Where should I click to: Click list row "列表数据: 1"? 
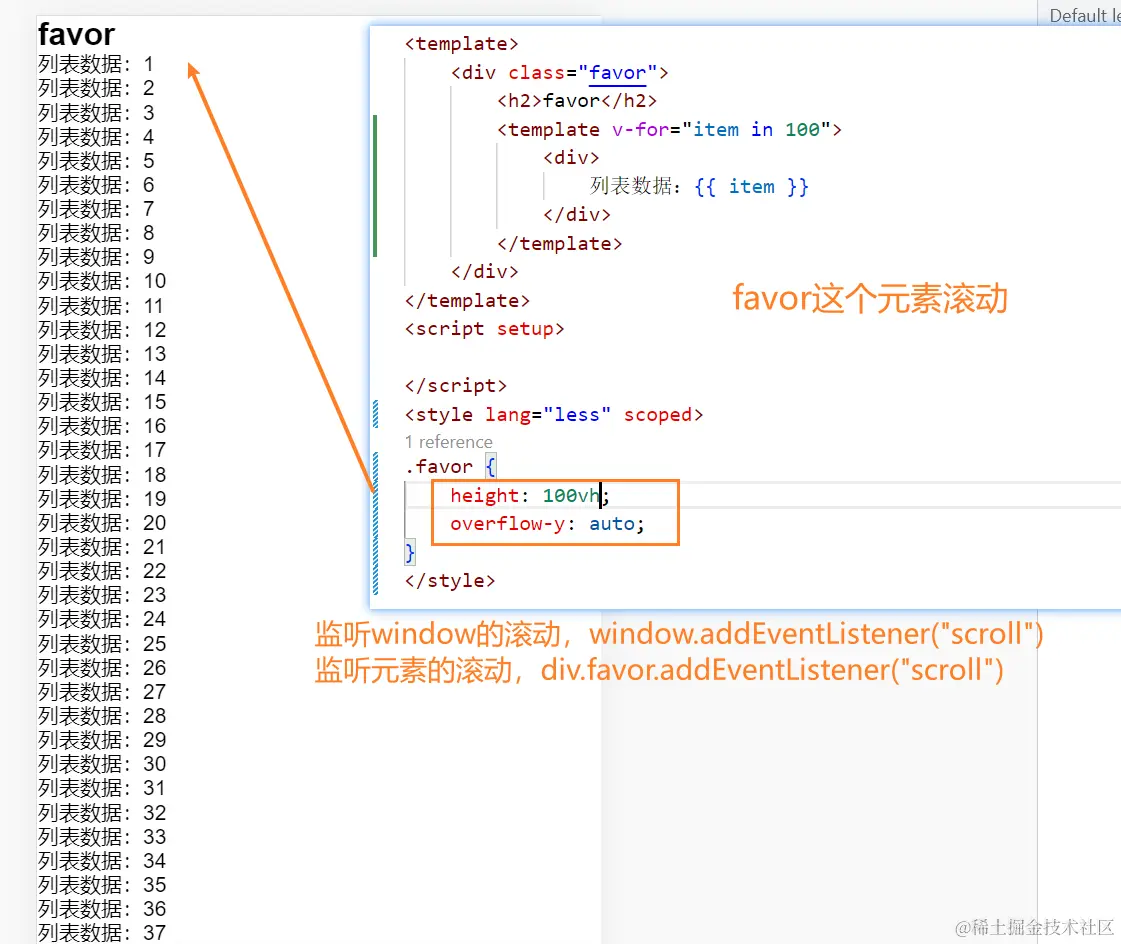click(x=96, y=64)
